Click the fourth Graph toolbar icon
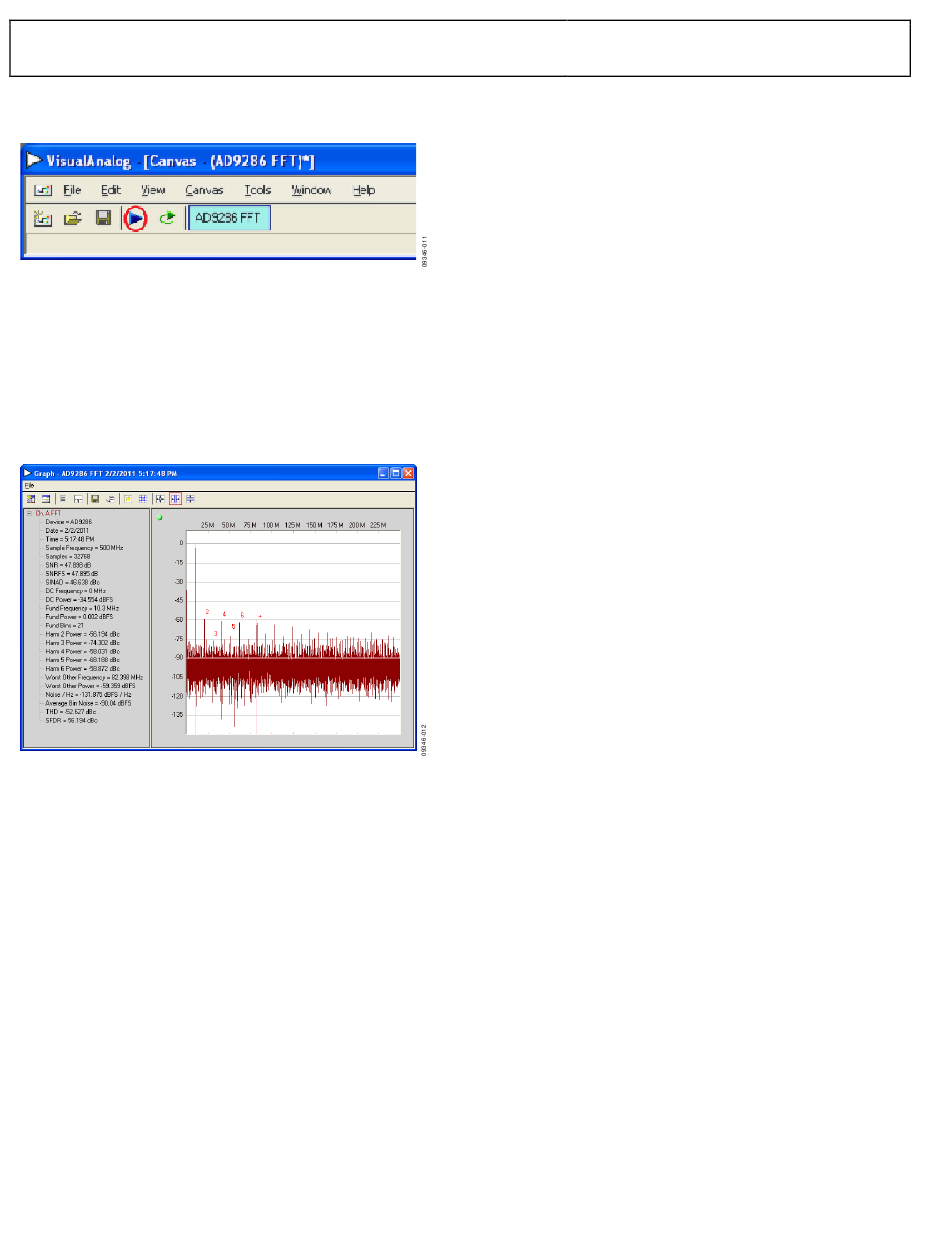 77,498
